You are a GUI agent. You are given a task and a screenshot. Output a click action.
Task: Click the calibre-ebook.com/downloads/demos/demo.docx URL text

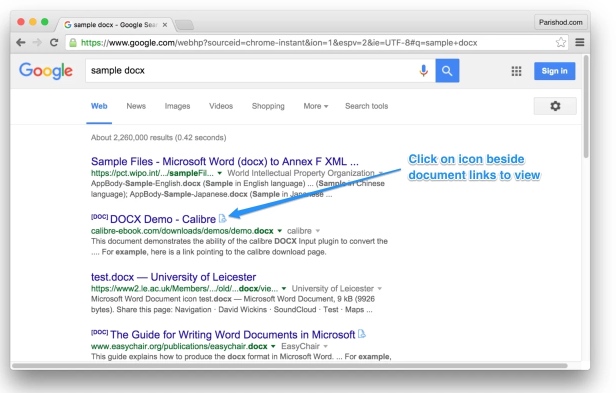point(182,231)
